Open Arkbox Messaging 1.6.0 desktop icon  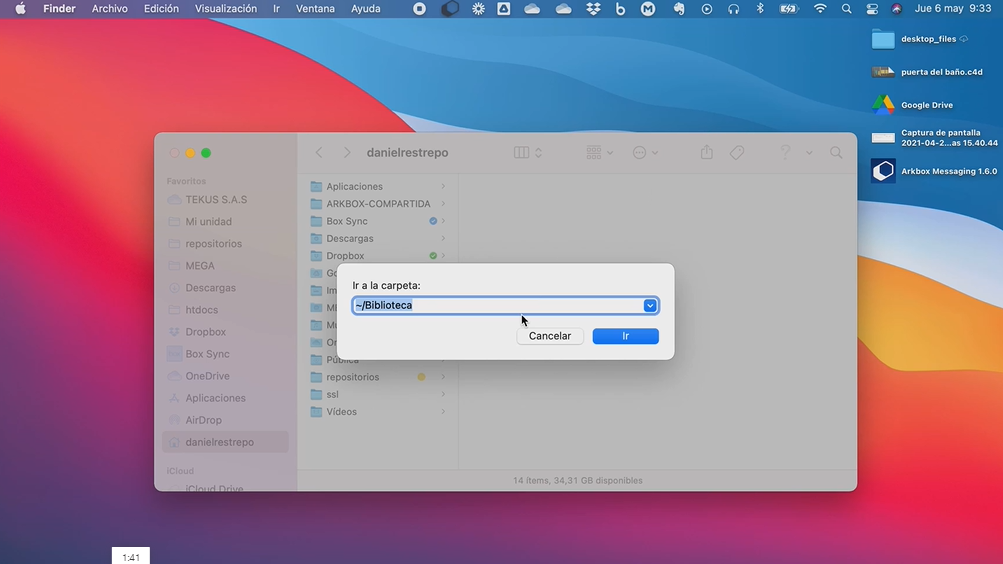pyautogui.click(x=883, y=171)
